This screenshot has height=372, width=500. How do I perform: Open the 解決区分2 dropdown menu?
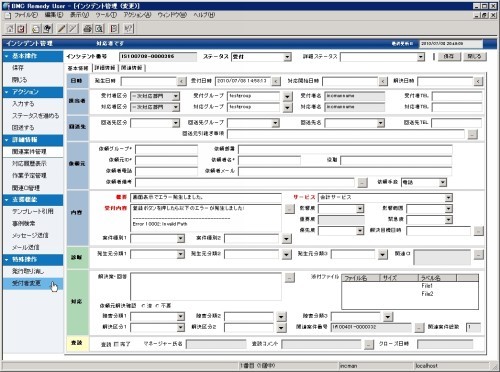(x=281, y=328)
